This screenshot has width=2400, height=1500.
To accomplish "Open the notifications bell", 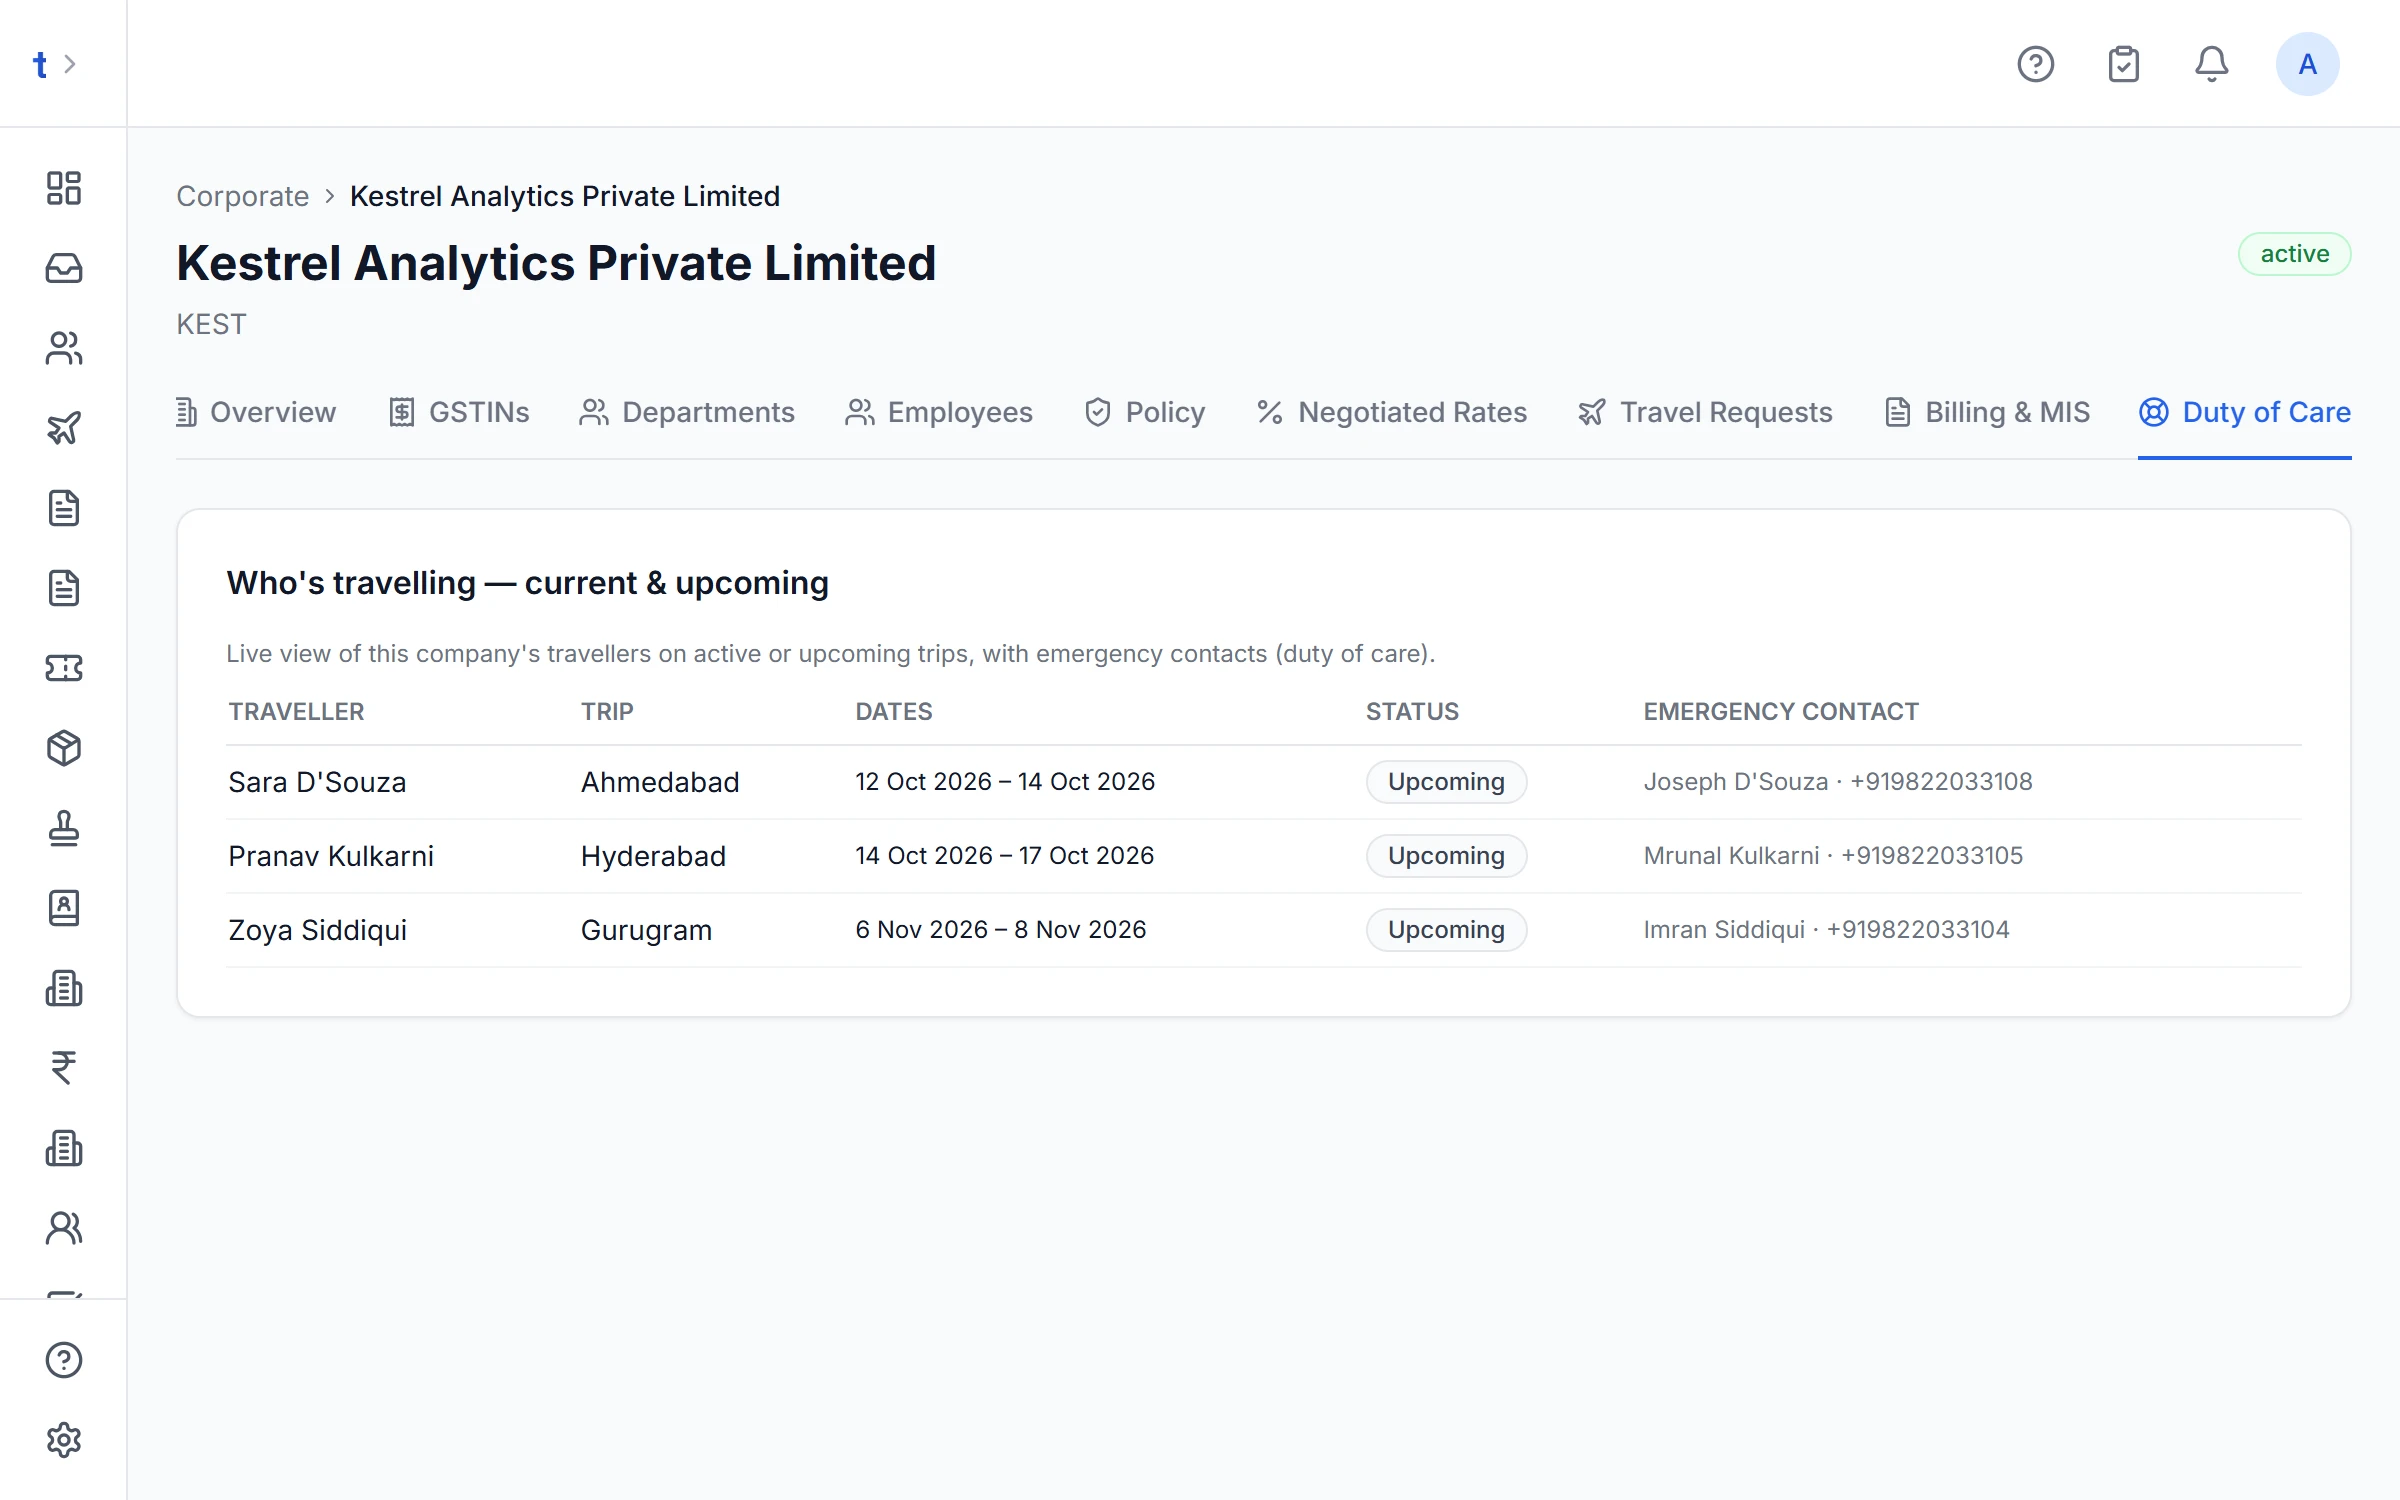I will point(2212,64).
